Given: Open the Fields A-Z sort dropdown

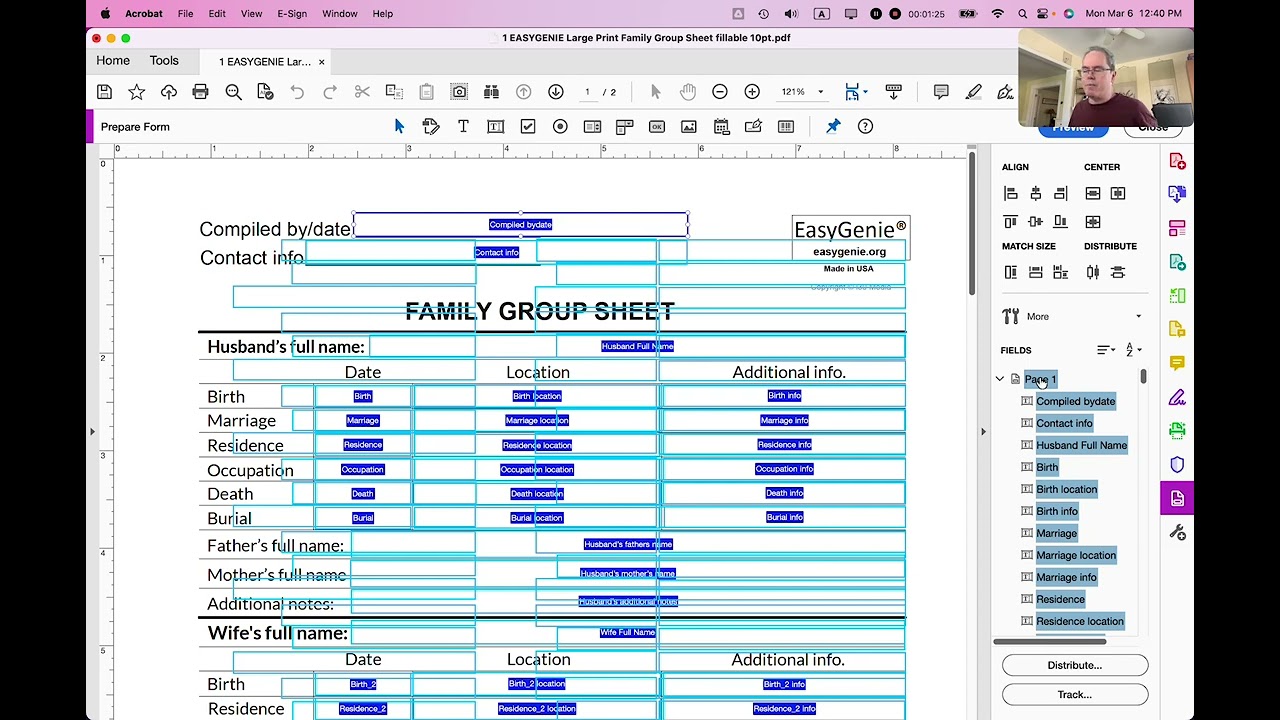Looking at the screenshot, I should coord(1133,350).
